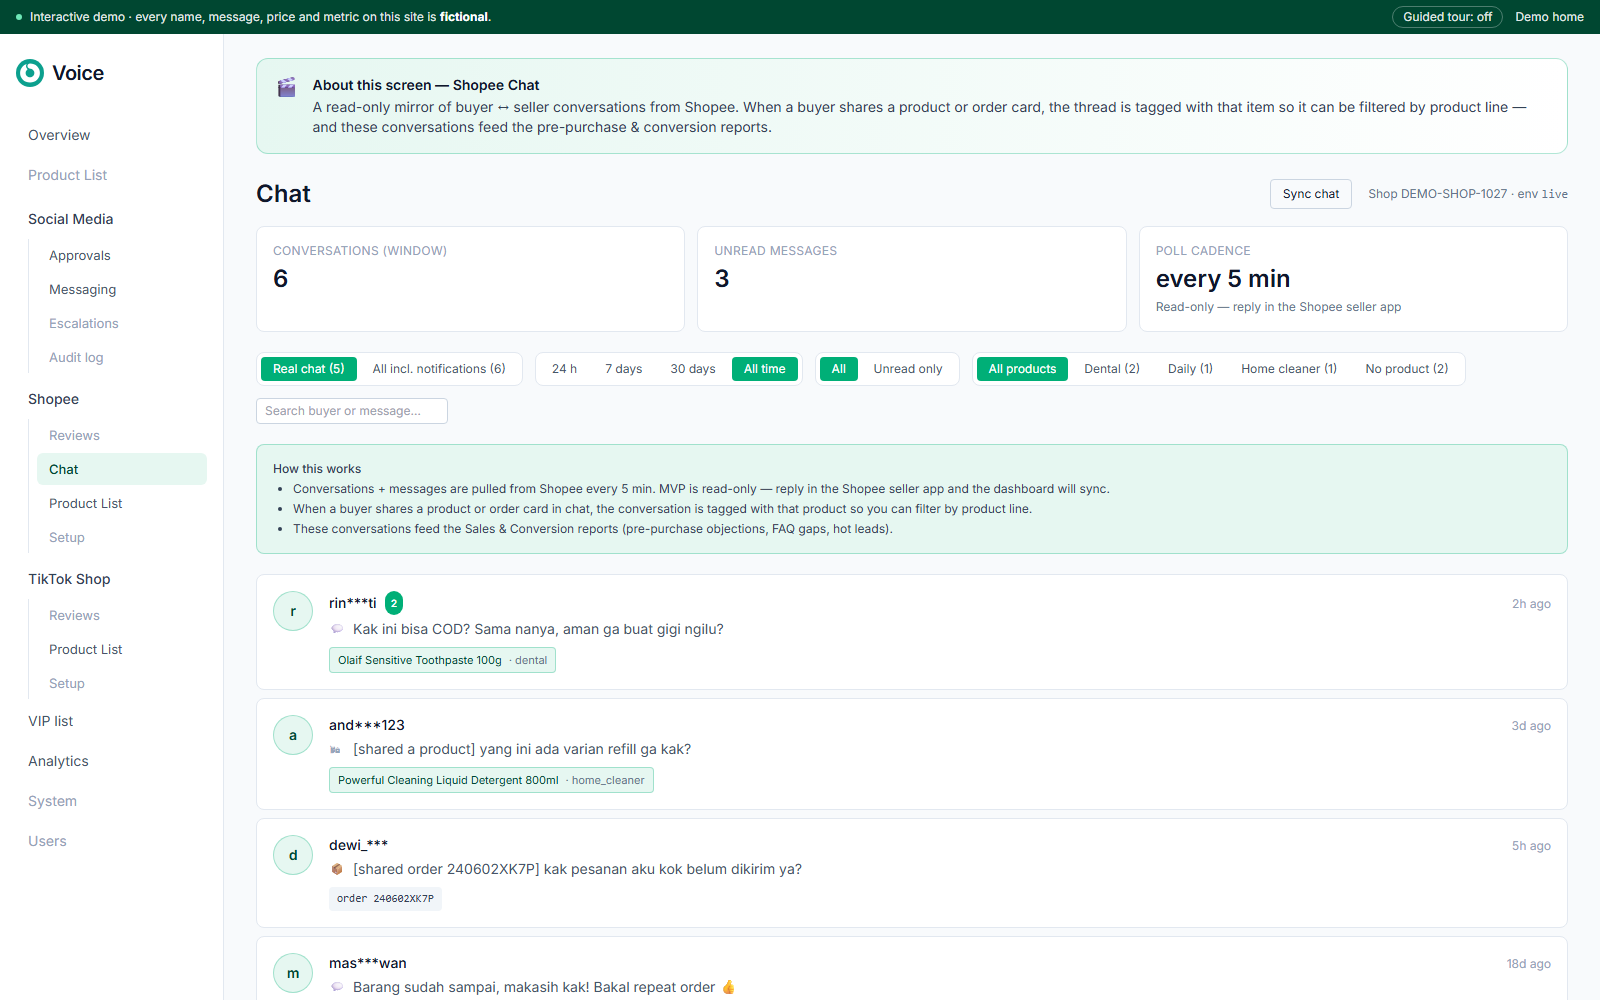
Task: Open Chat under Shopee
Action: [122, 469]
